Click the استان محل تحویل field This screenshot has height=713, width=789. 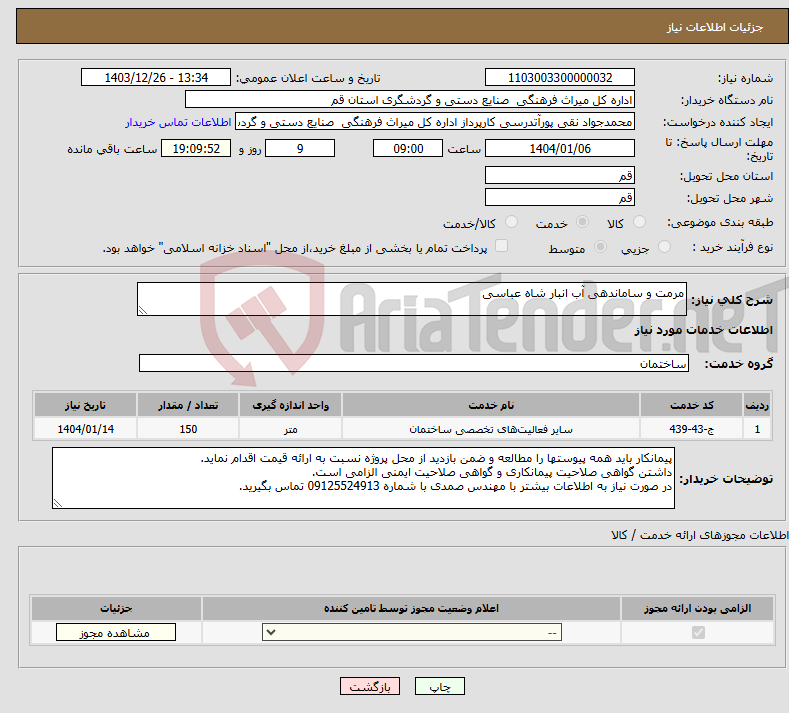pos(560,175)
